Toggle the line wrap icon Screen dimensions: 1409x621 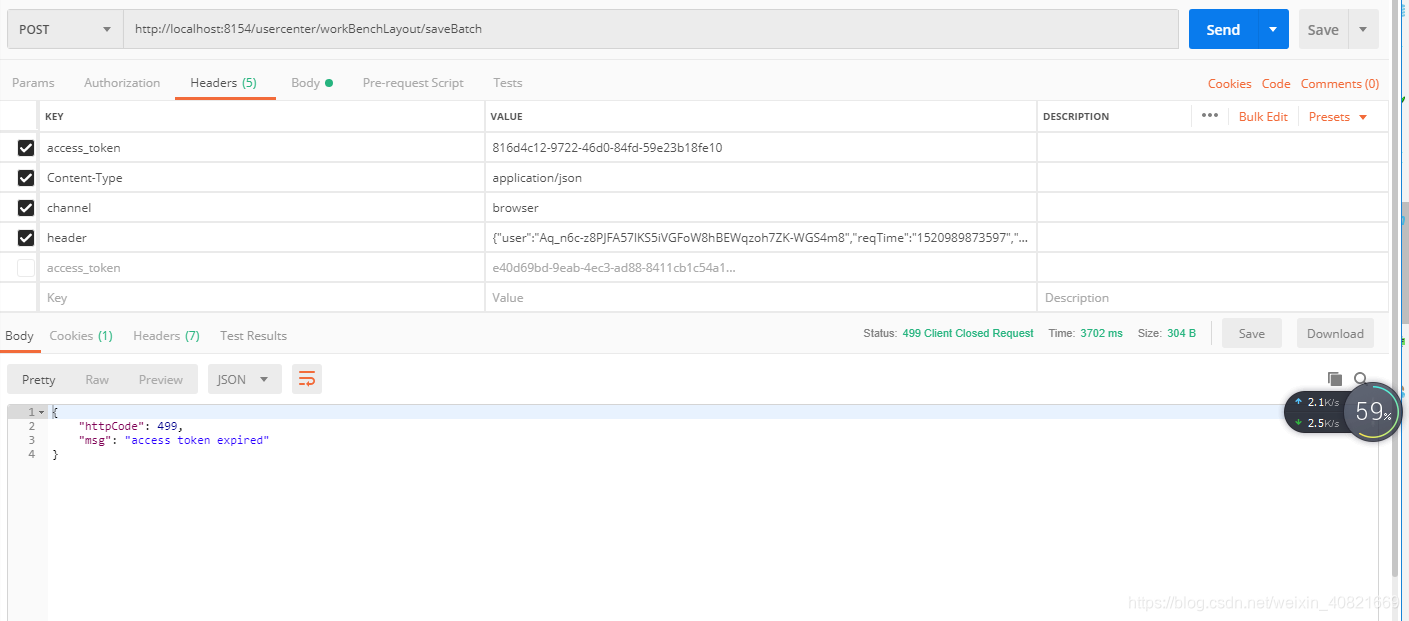click(307, 380)
